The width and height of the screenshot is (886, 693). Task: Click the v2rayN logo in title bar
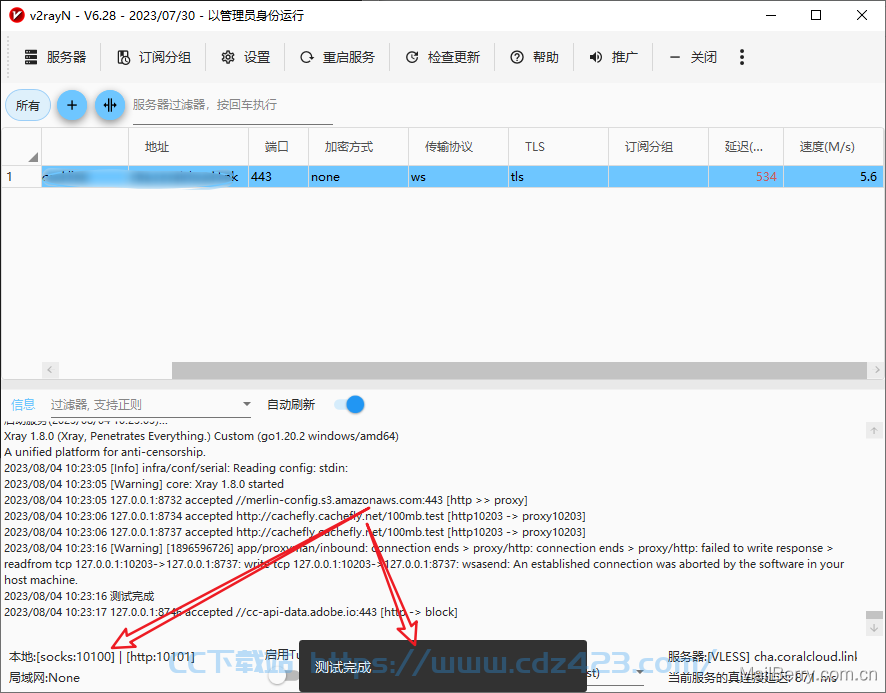tap(16, 15)
